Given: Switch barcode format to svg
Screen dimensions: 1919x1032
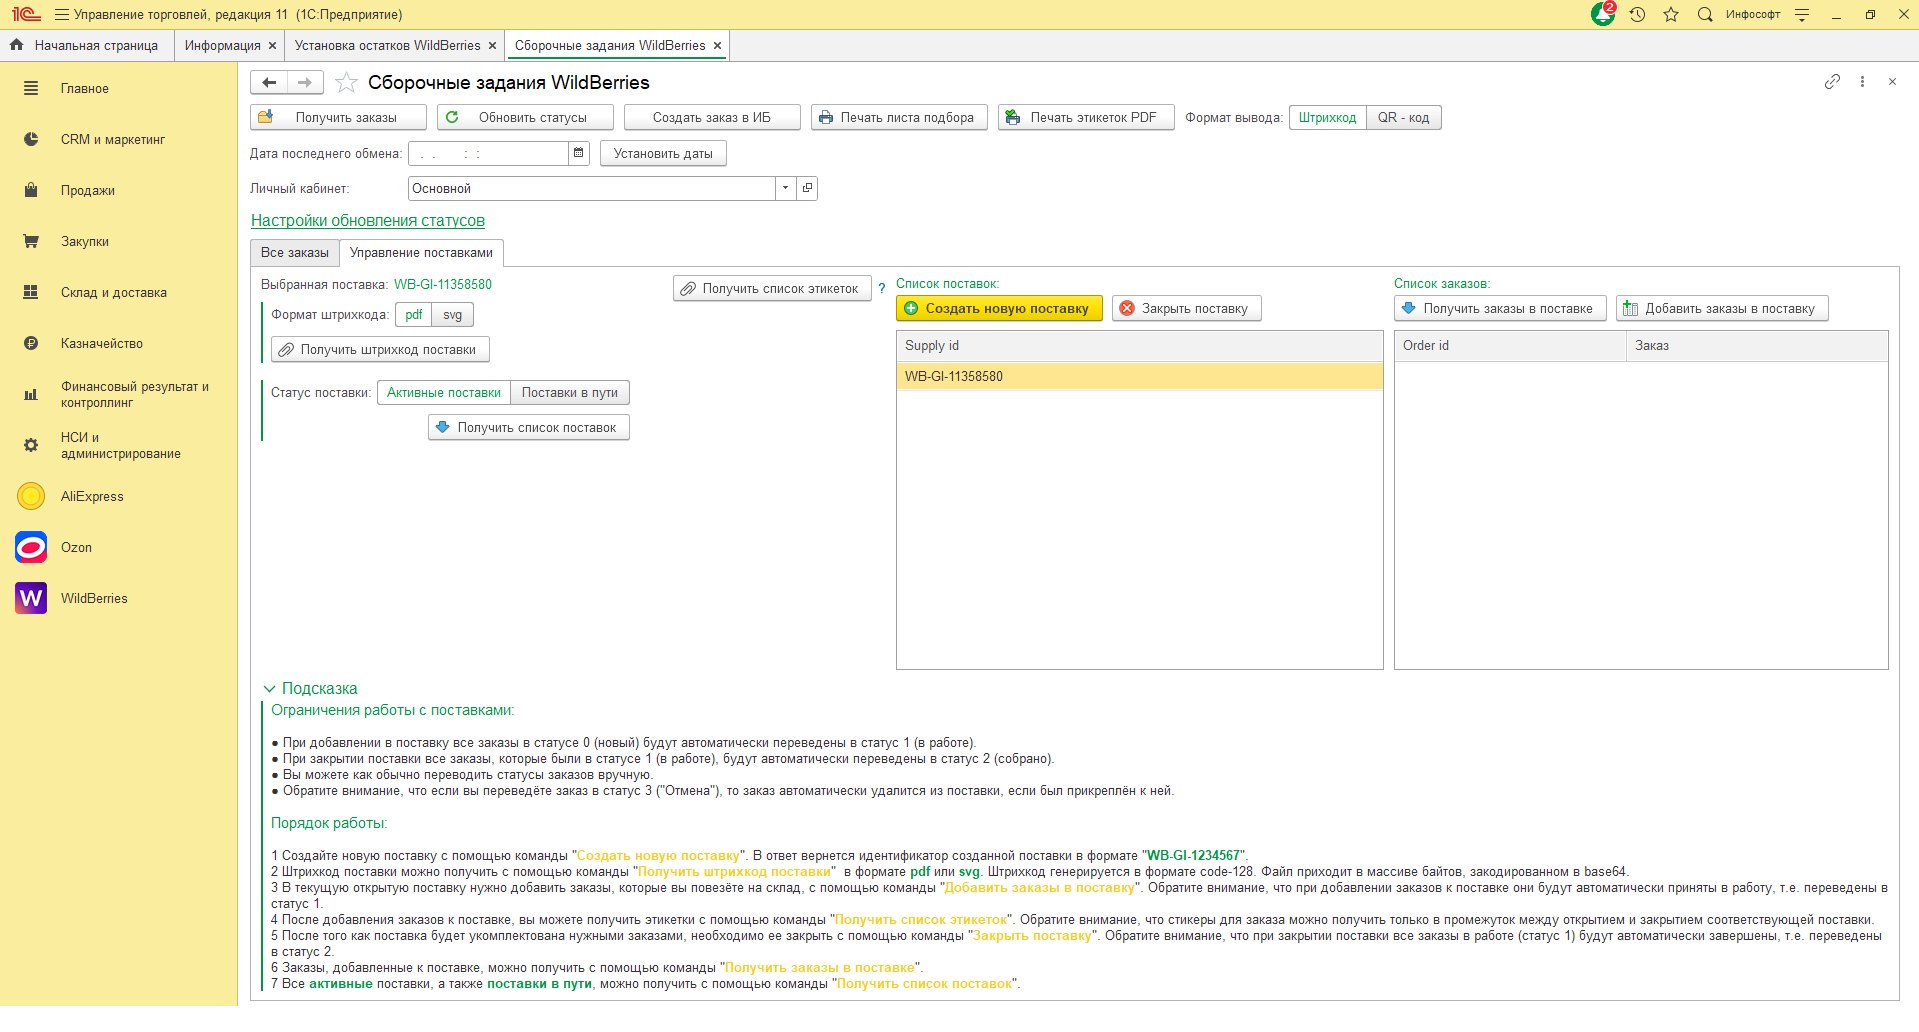Looking at the screenshot, I should [452, 315].
